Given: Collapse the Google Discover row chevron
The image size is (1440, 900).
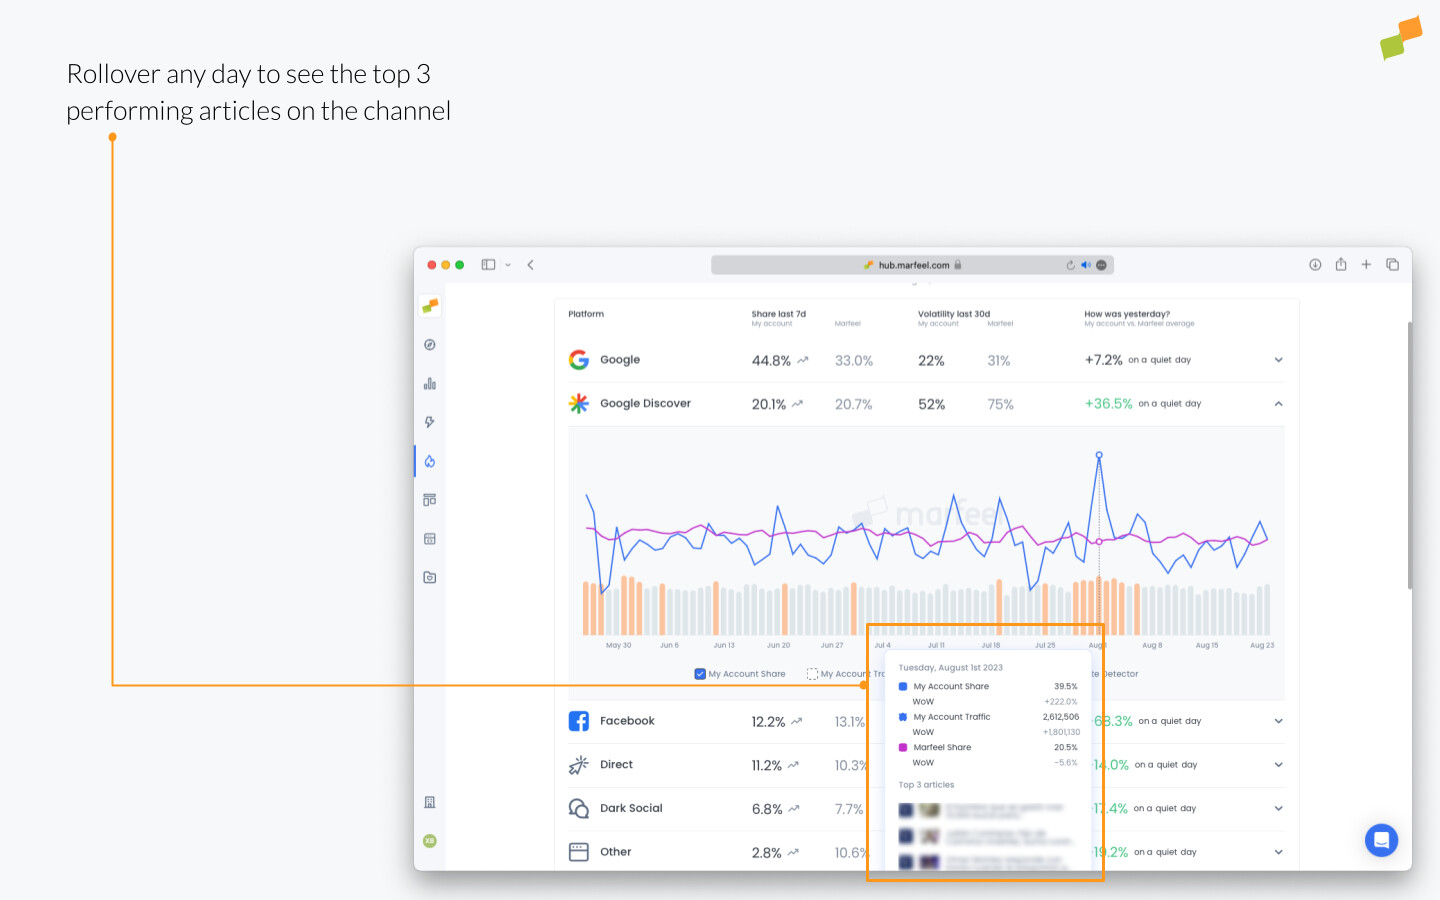Looking at the screenshot, I should coord(1278,403).
